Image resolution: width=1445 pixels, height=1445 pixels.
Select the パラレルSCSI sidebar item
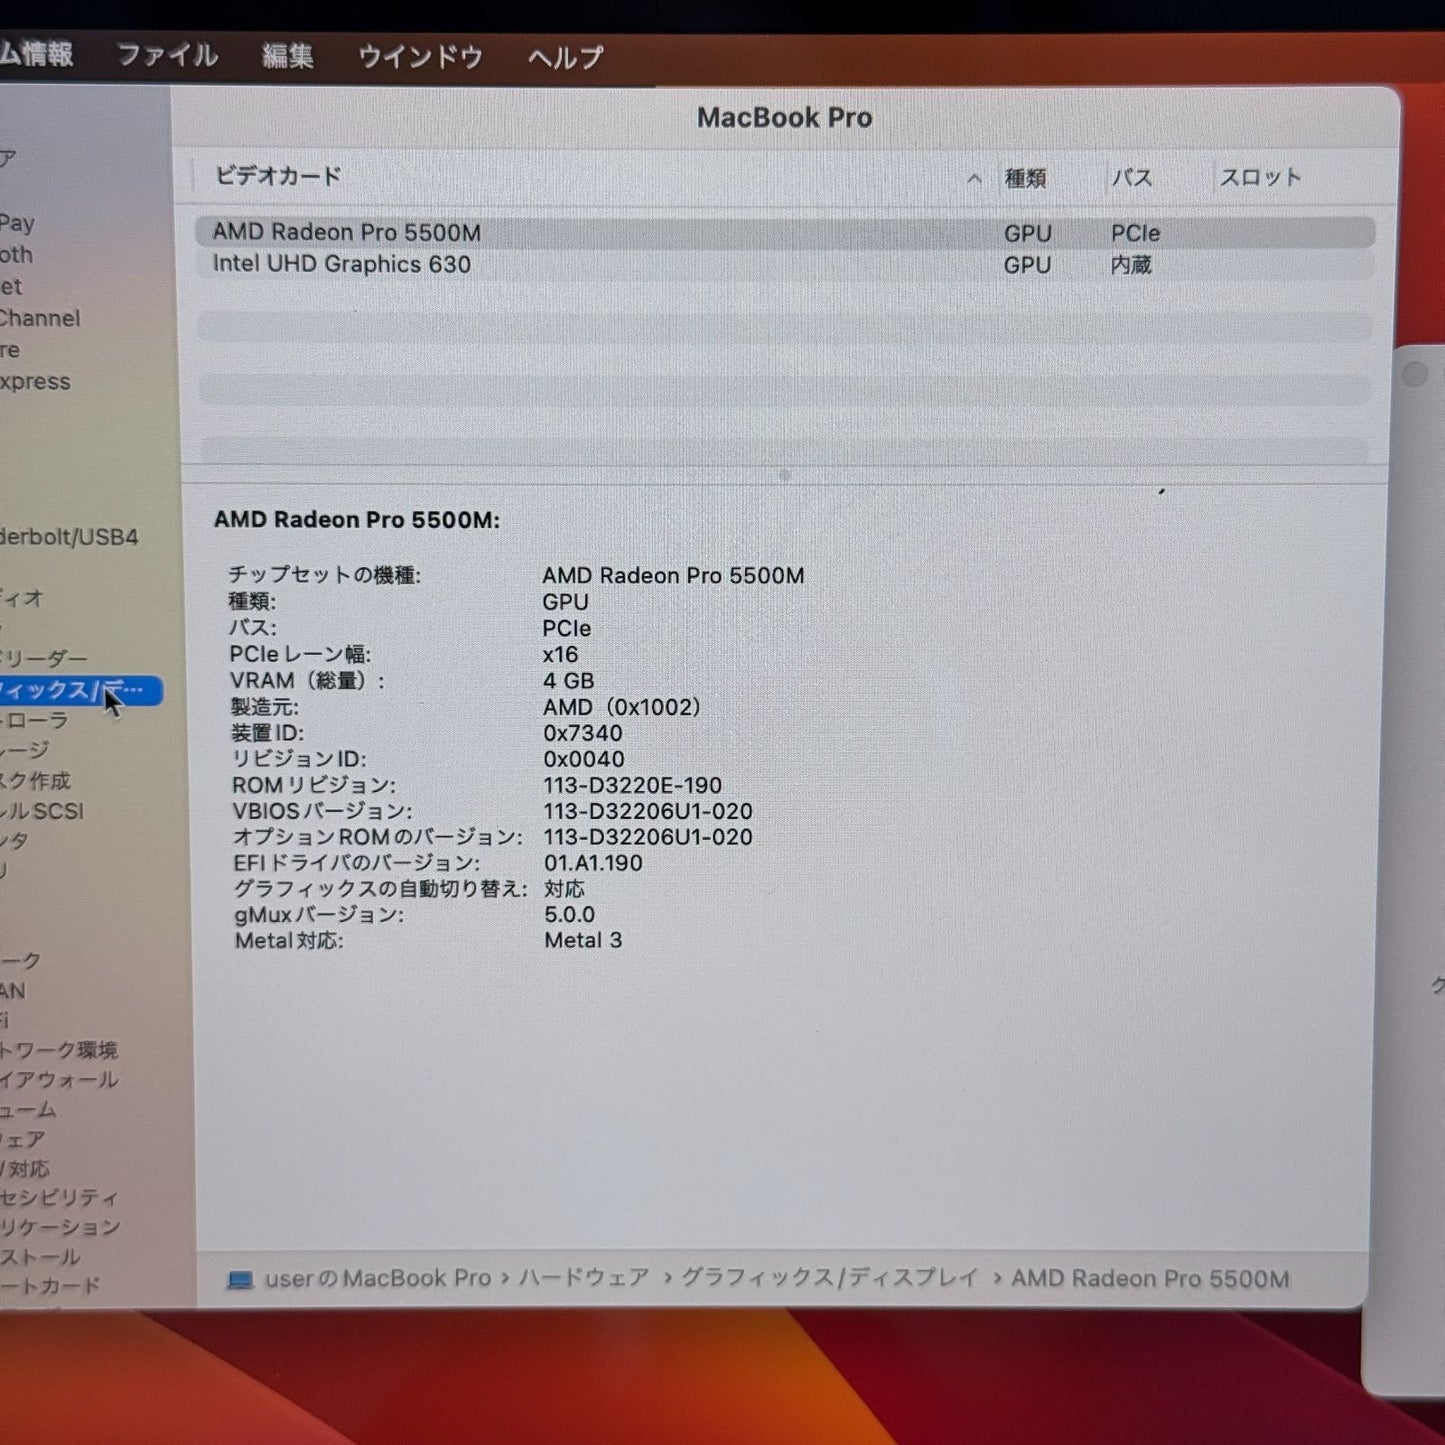[42, 811]
